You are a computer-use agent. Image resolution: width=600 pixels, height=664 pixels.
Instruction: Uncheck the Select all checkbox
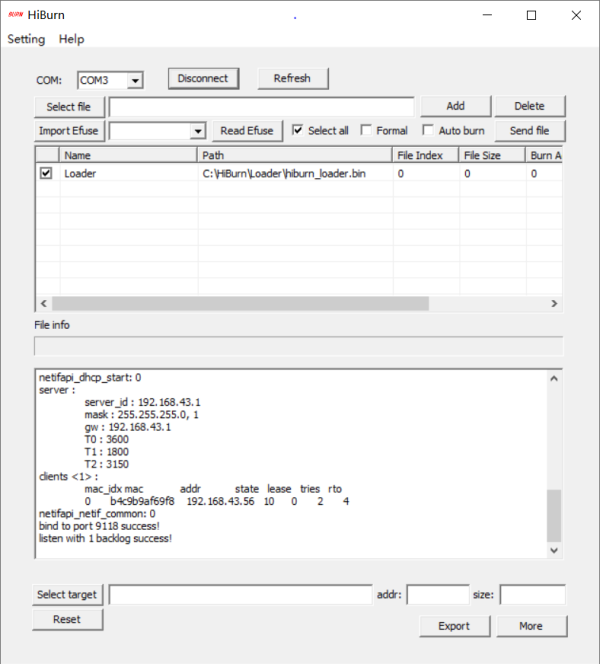[298, 130]
